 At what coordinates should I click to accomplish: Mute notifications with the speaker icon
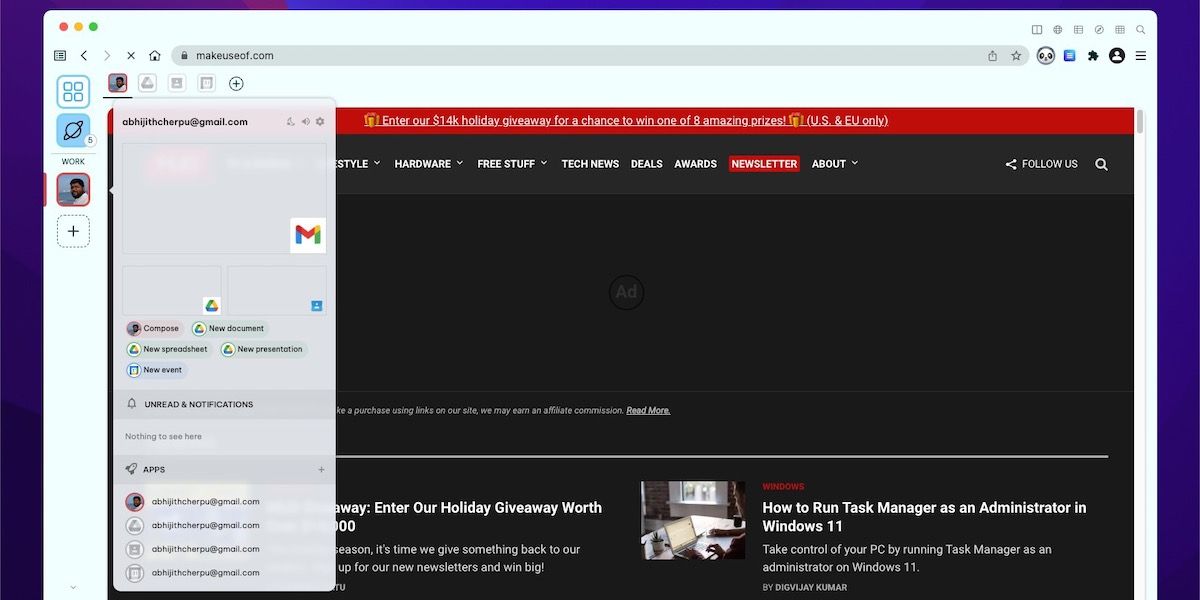click(306, 122)
